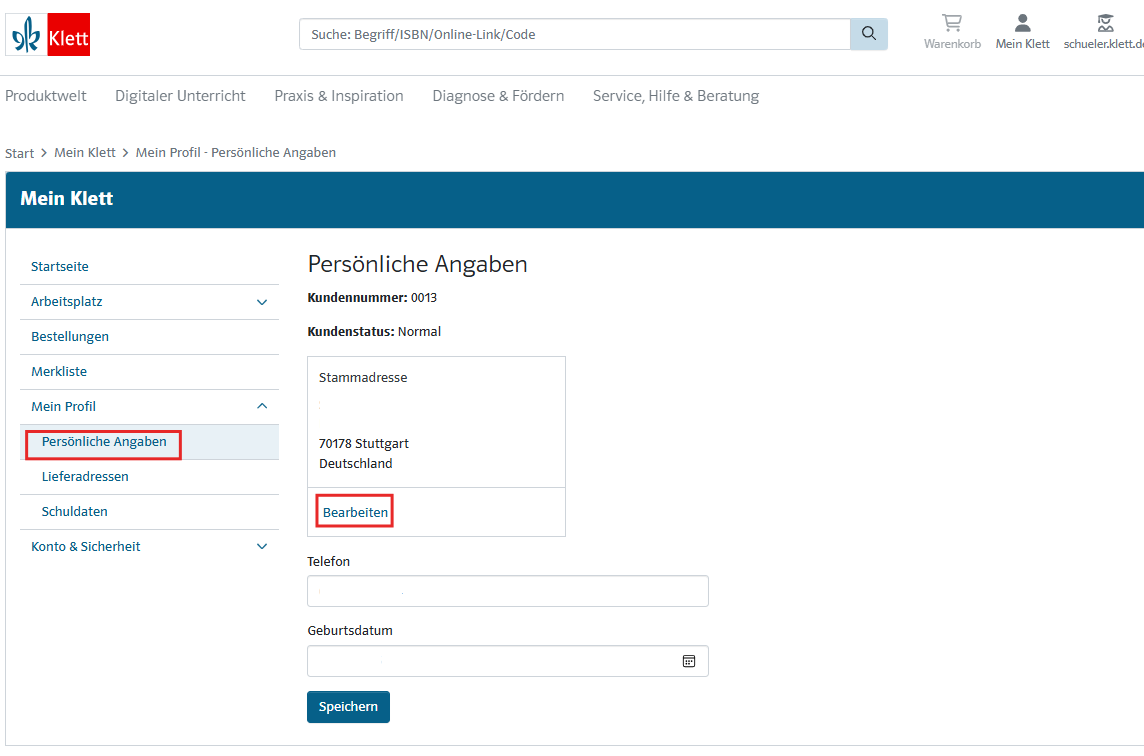Click the Arbeitsplatz sidebar label
This screenshot has width=1144, height=756.
click(x=66, y=301)
